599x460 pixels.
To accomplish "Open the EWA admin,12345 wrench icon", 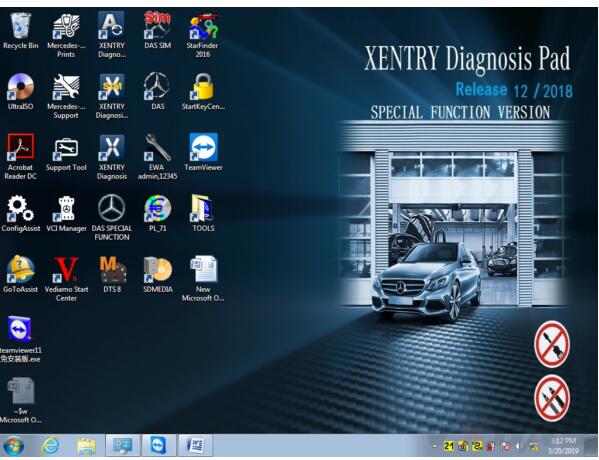I will click(157, 157).
